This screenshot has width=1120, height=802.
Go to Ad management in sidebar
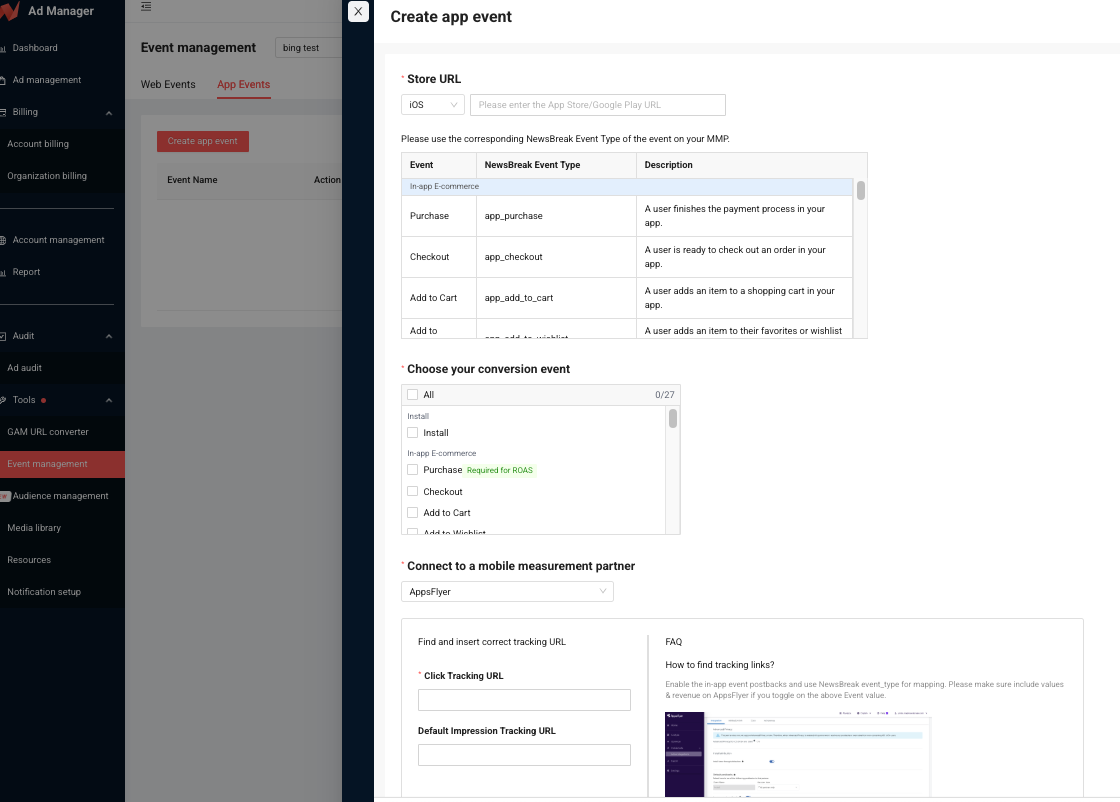coord(46,80)
